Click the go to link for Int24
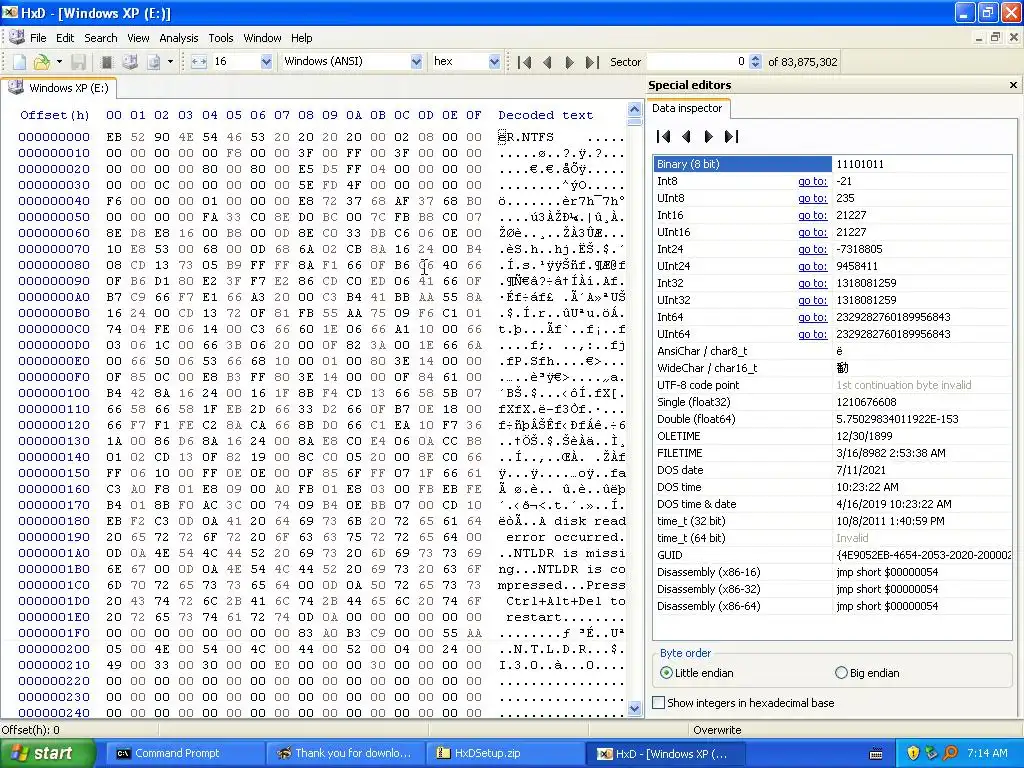 point(812,249)
